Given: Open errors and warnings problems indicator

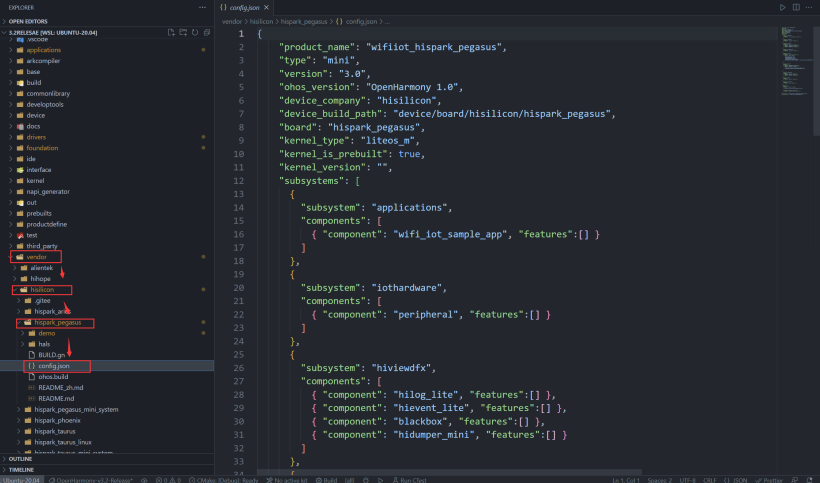Looking at the screenshot, I should (168, 480).
